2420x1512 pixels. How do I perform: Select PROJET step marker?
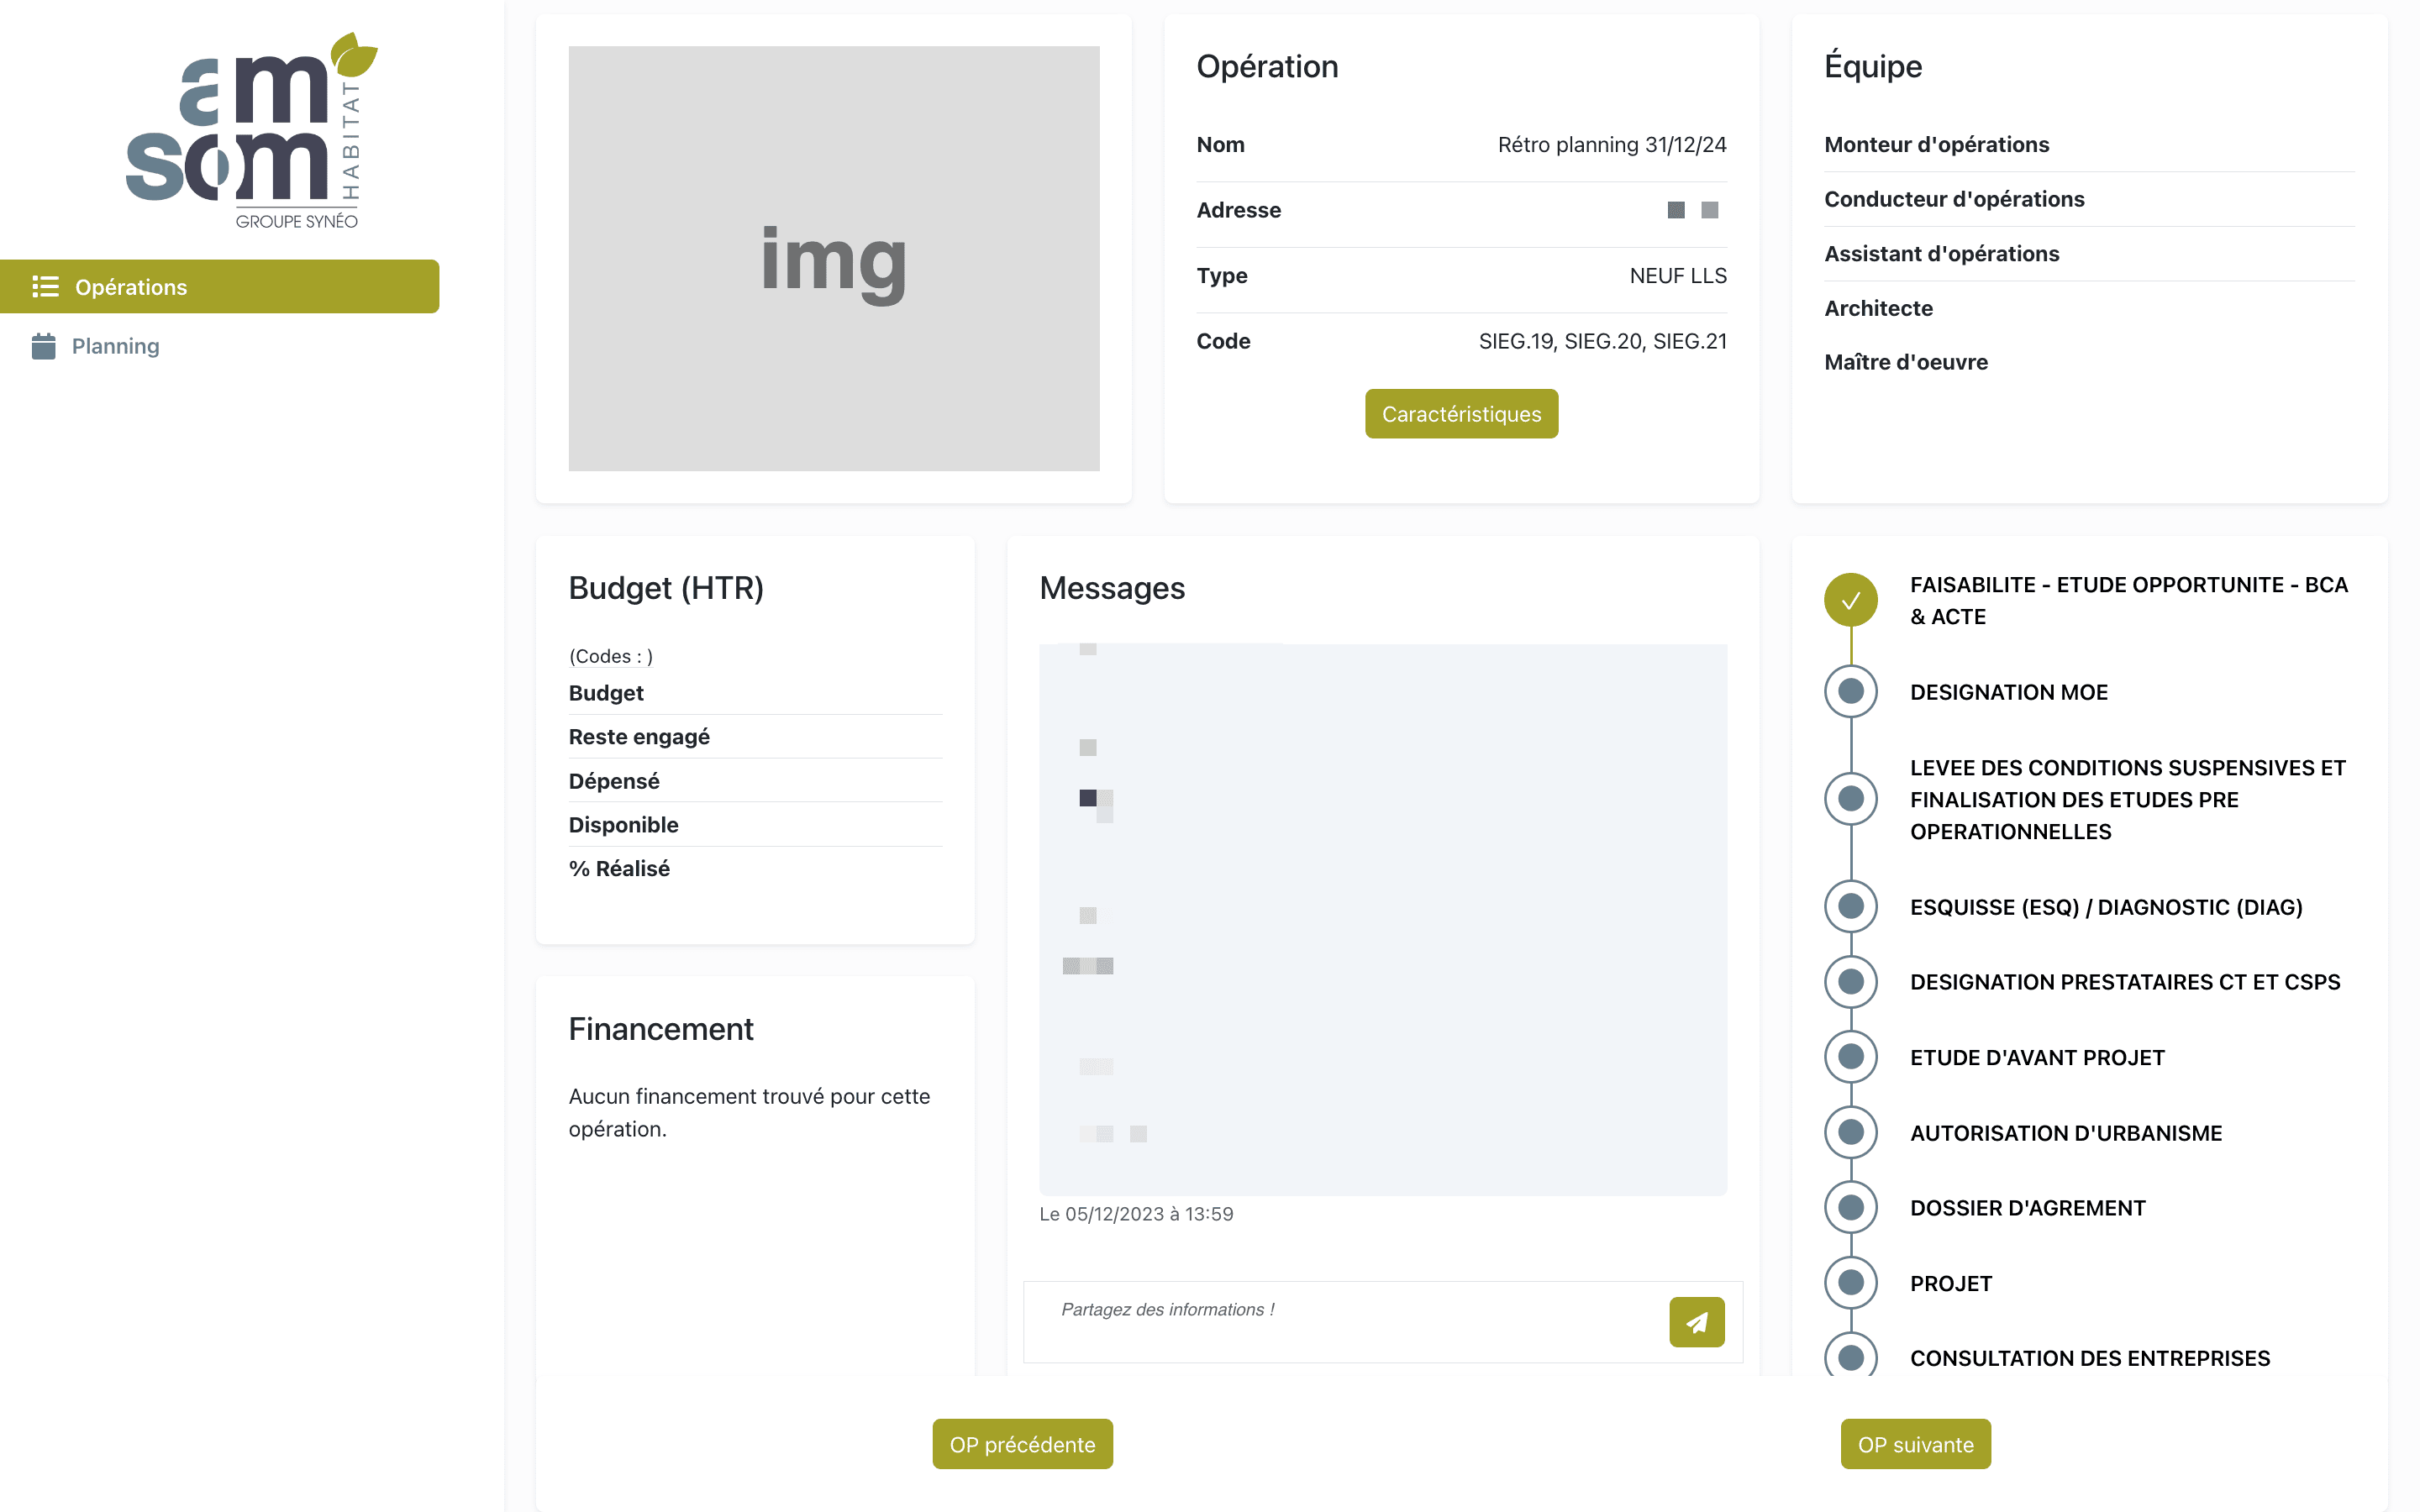coord(1851,1283)
